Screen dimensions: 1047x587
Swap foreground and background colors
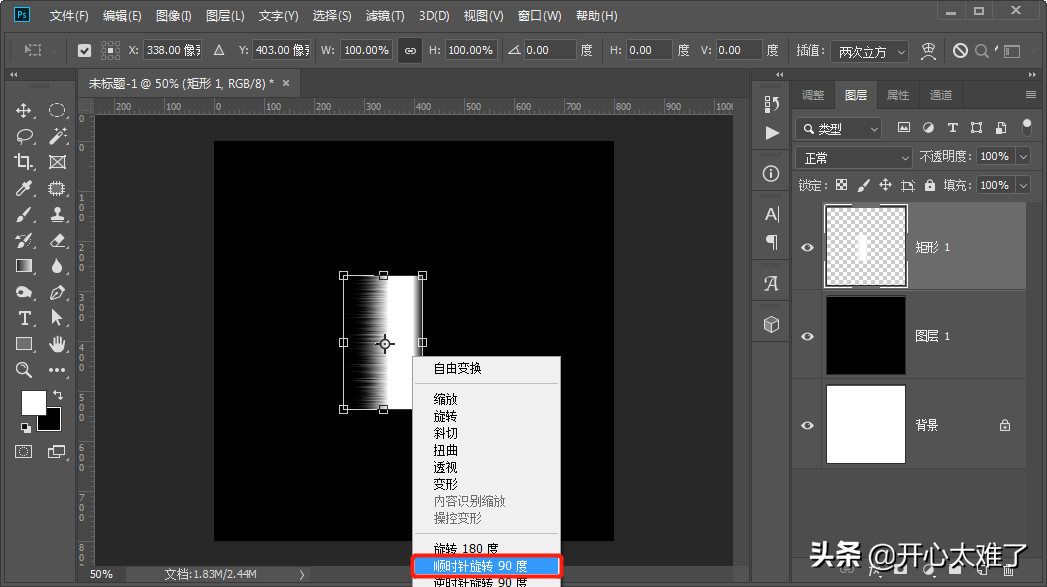(x=58, y=395)
